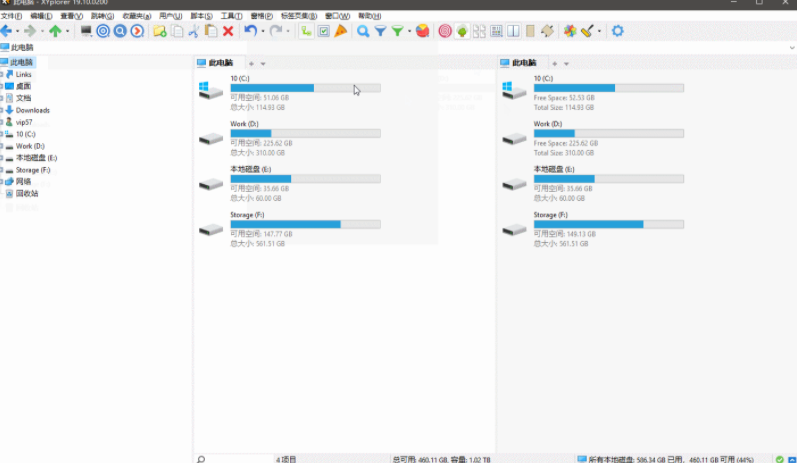Open the 工具(T) menu
797x463 pixels.
coord(231,17)
